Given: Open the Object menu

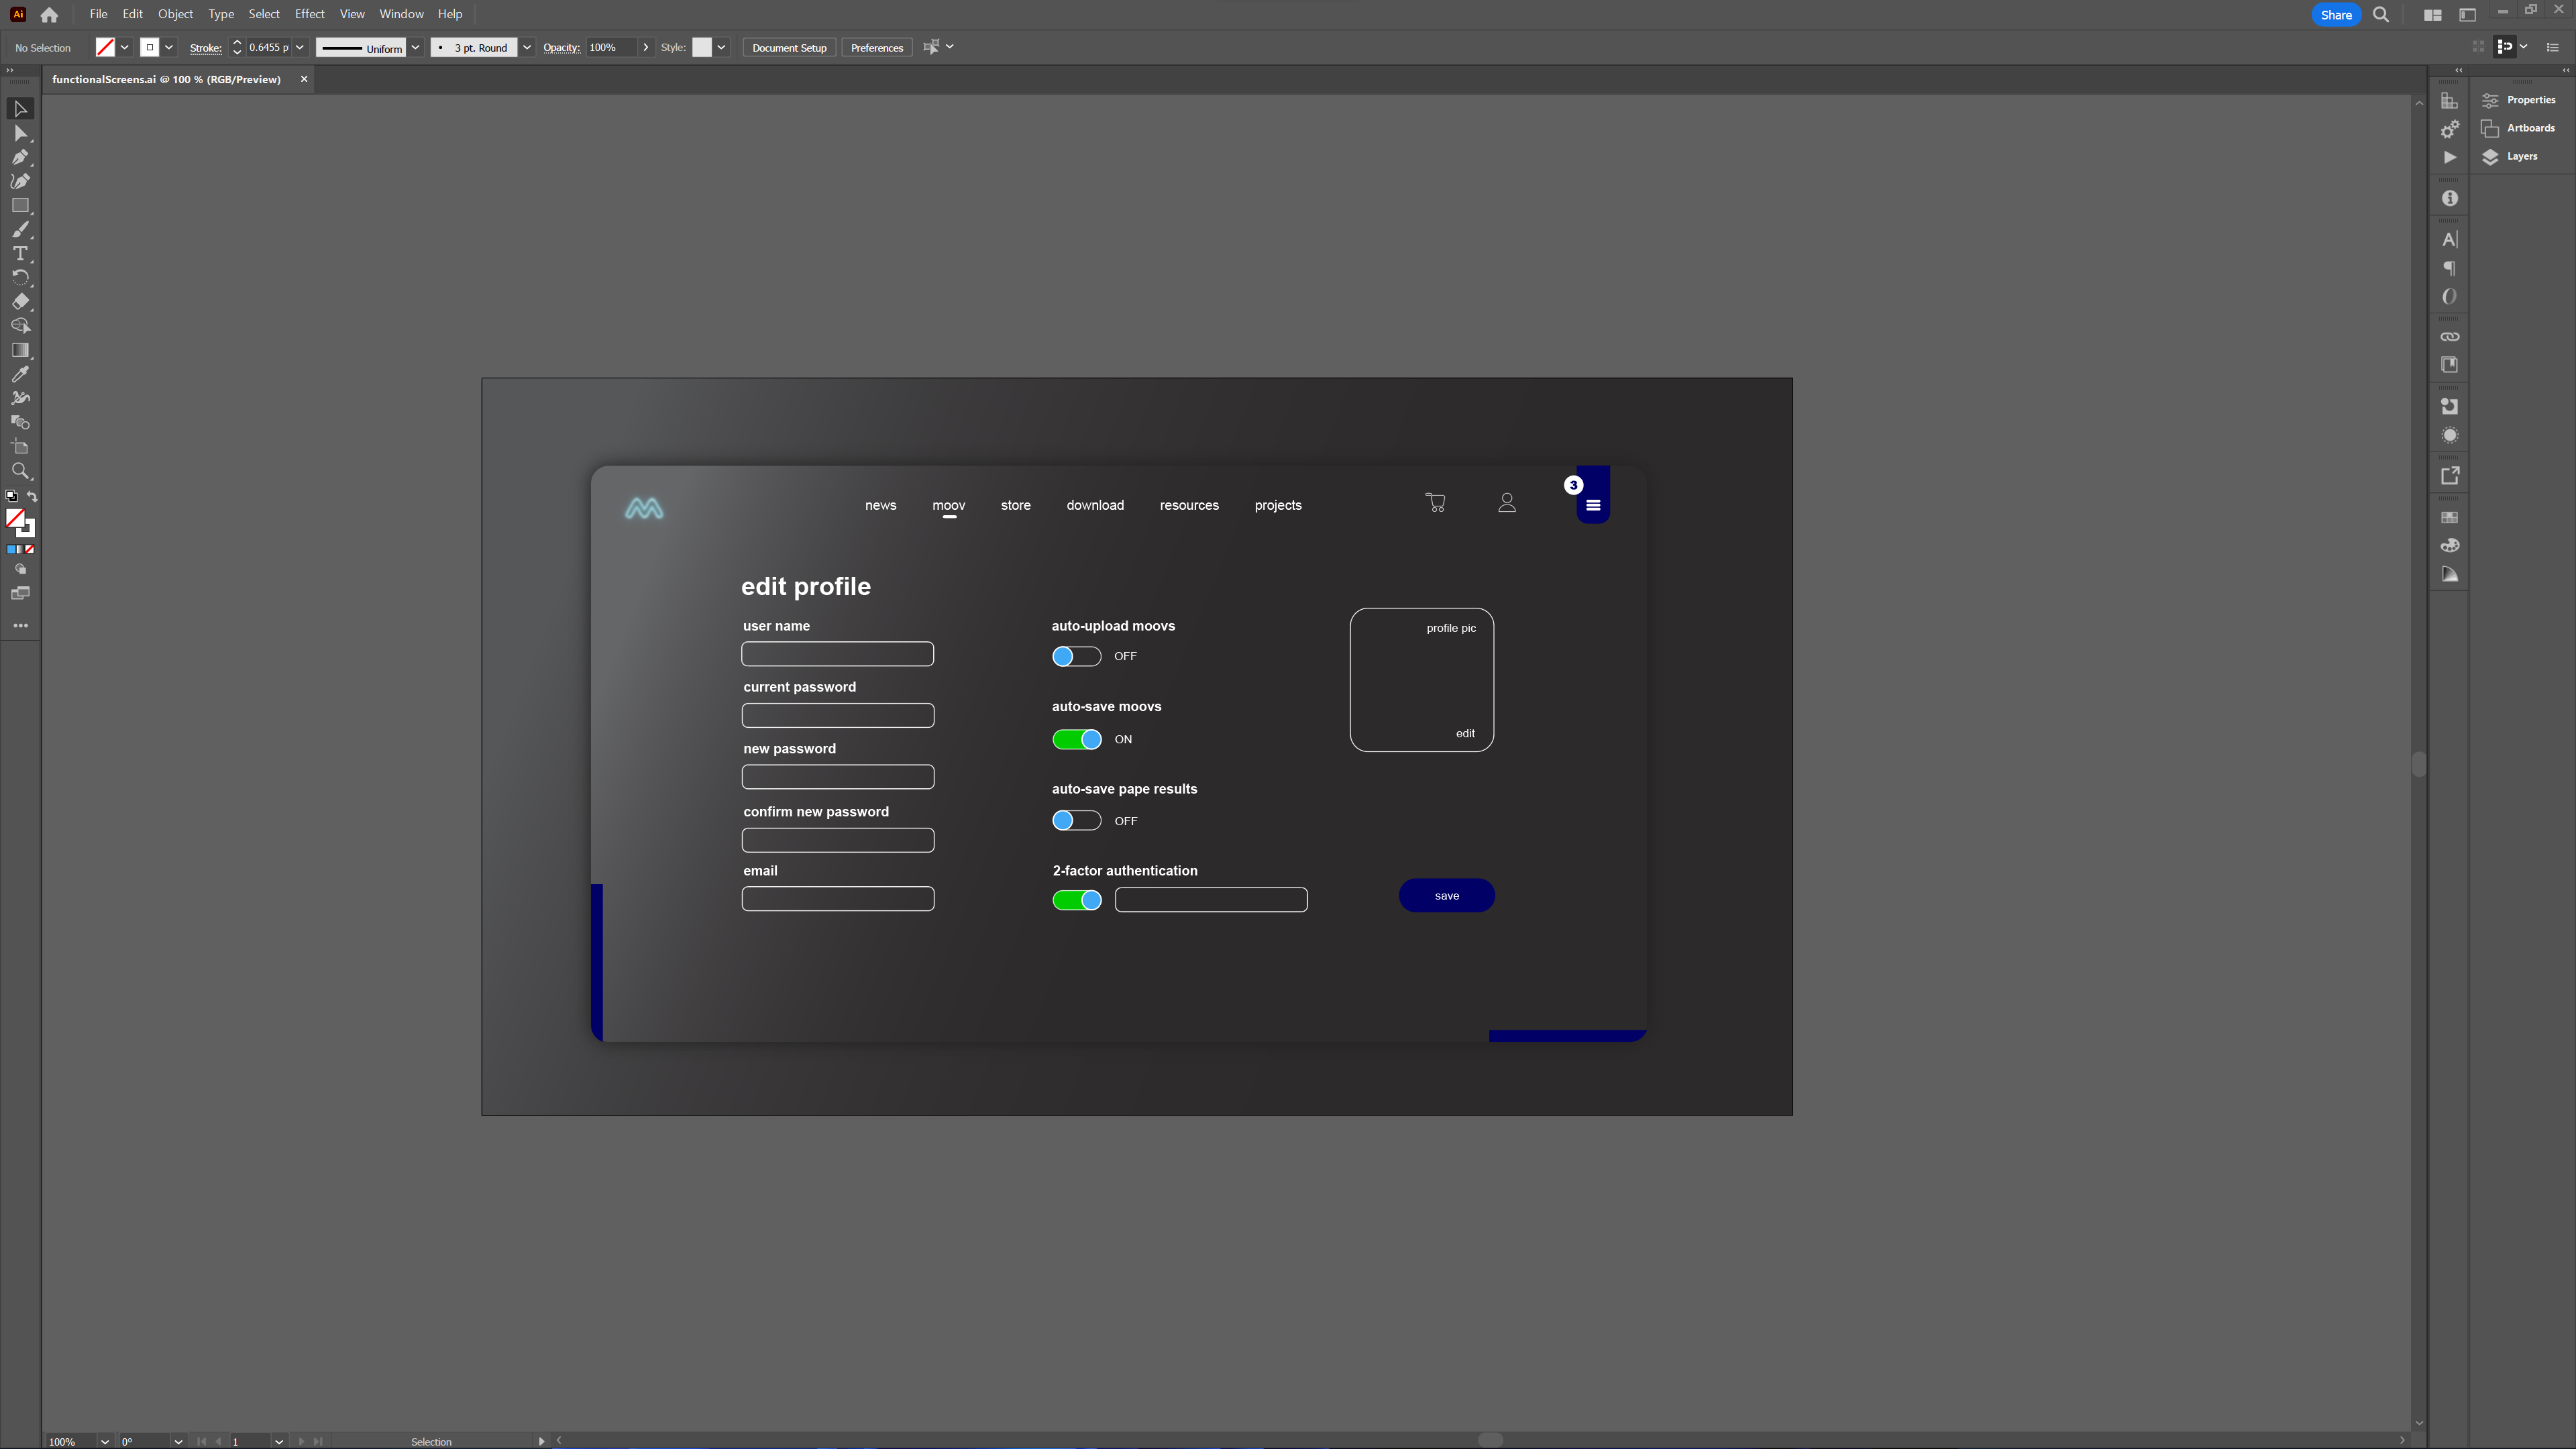Looking at the screenshot, I should pos(175,14).
